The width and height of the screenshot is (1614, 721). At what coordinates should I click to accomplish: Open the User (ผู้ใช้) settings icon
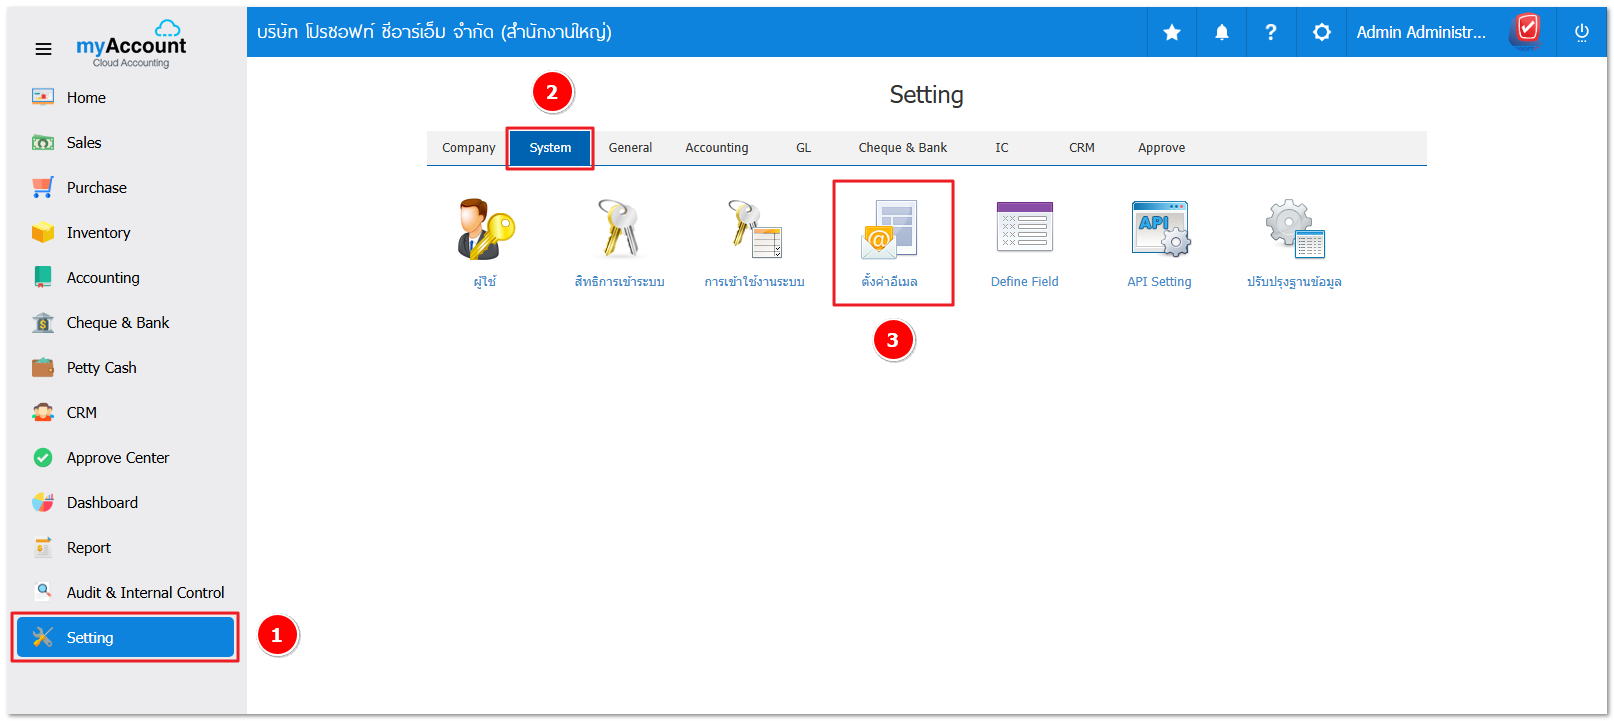(485, 230)
